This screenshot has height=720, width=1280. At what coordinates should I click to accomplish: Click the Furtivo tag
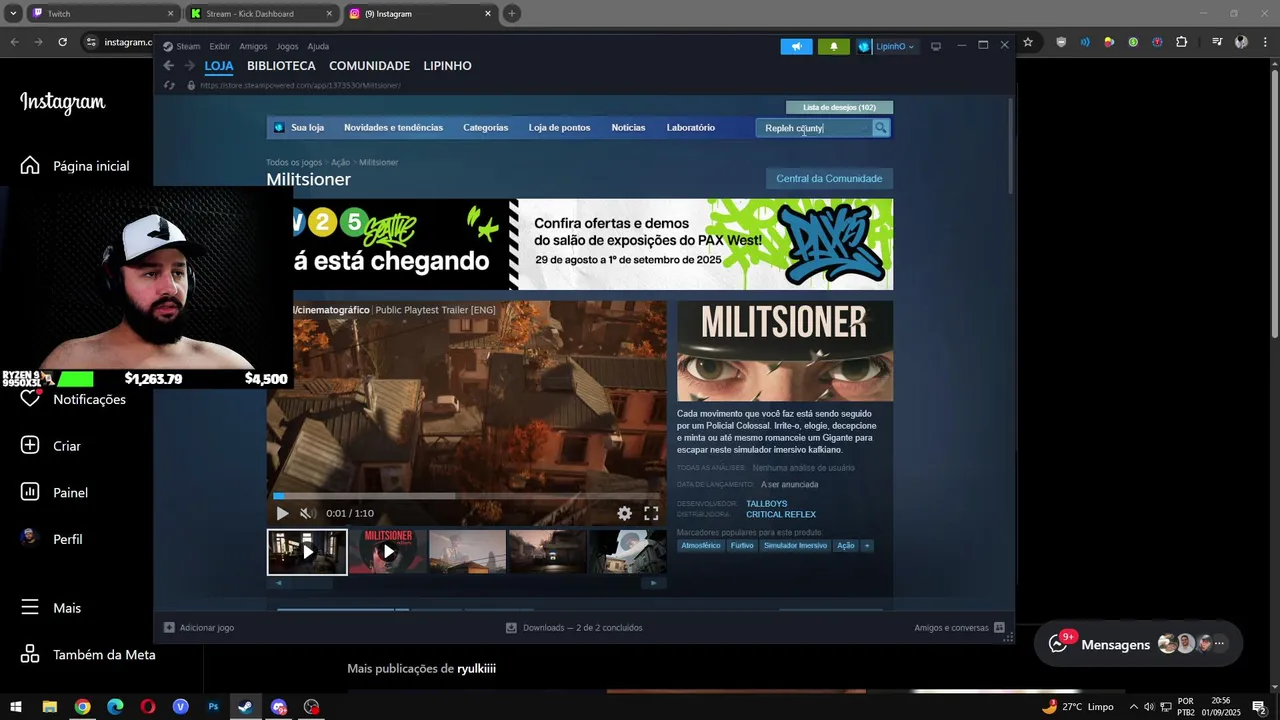(x=742, y=546)
